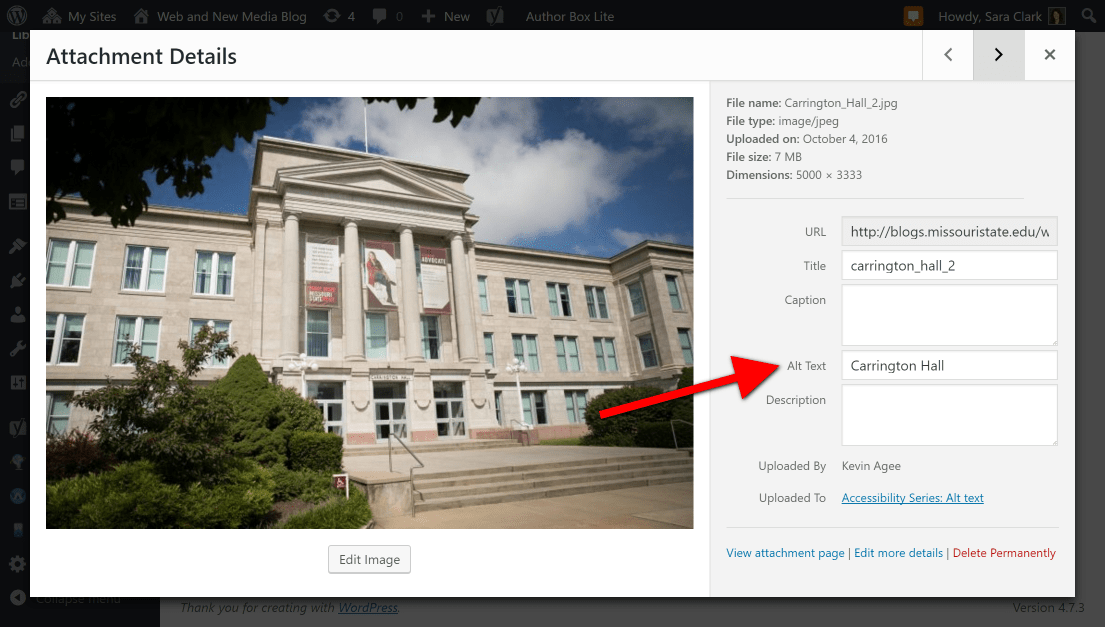Screen dimensions: 1105x627
Task: Open the WordPress link in footer
Action: pos(368,607)
